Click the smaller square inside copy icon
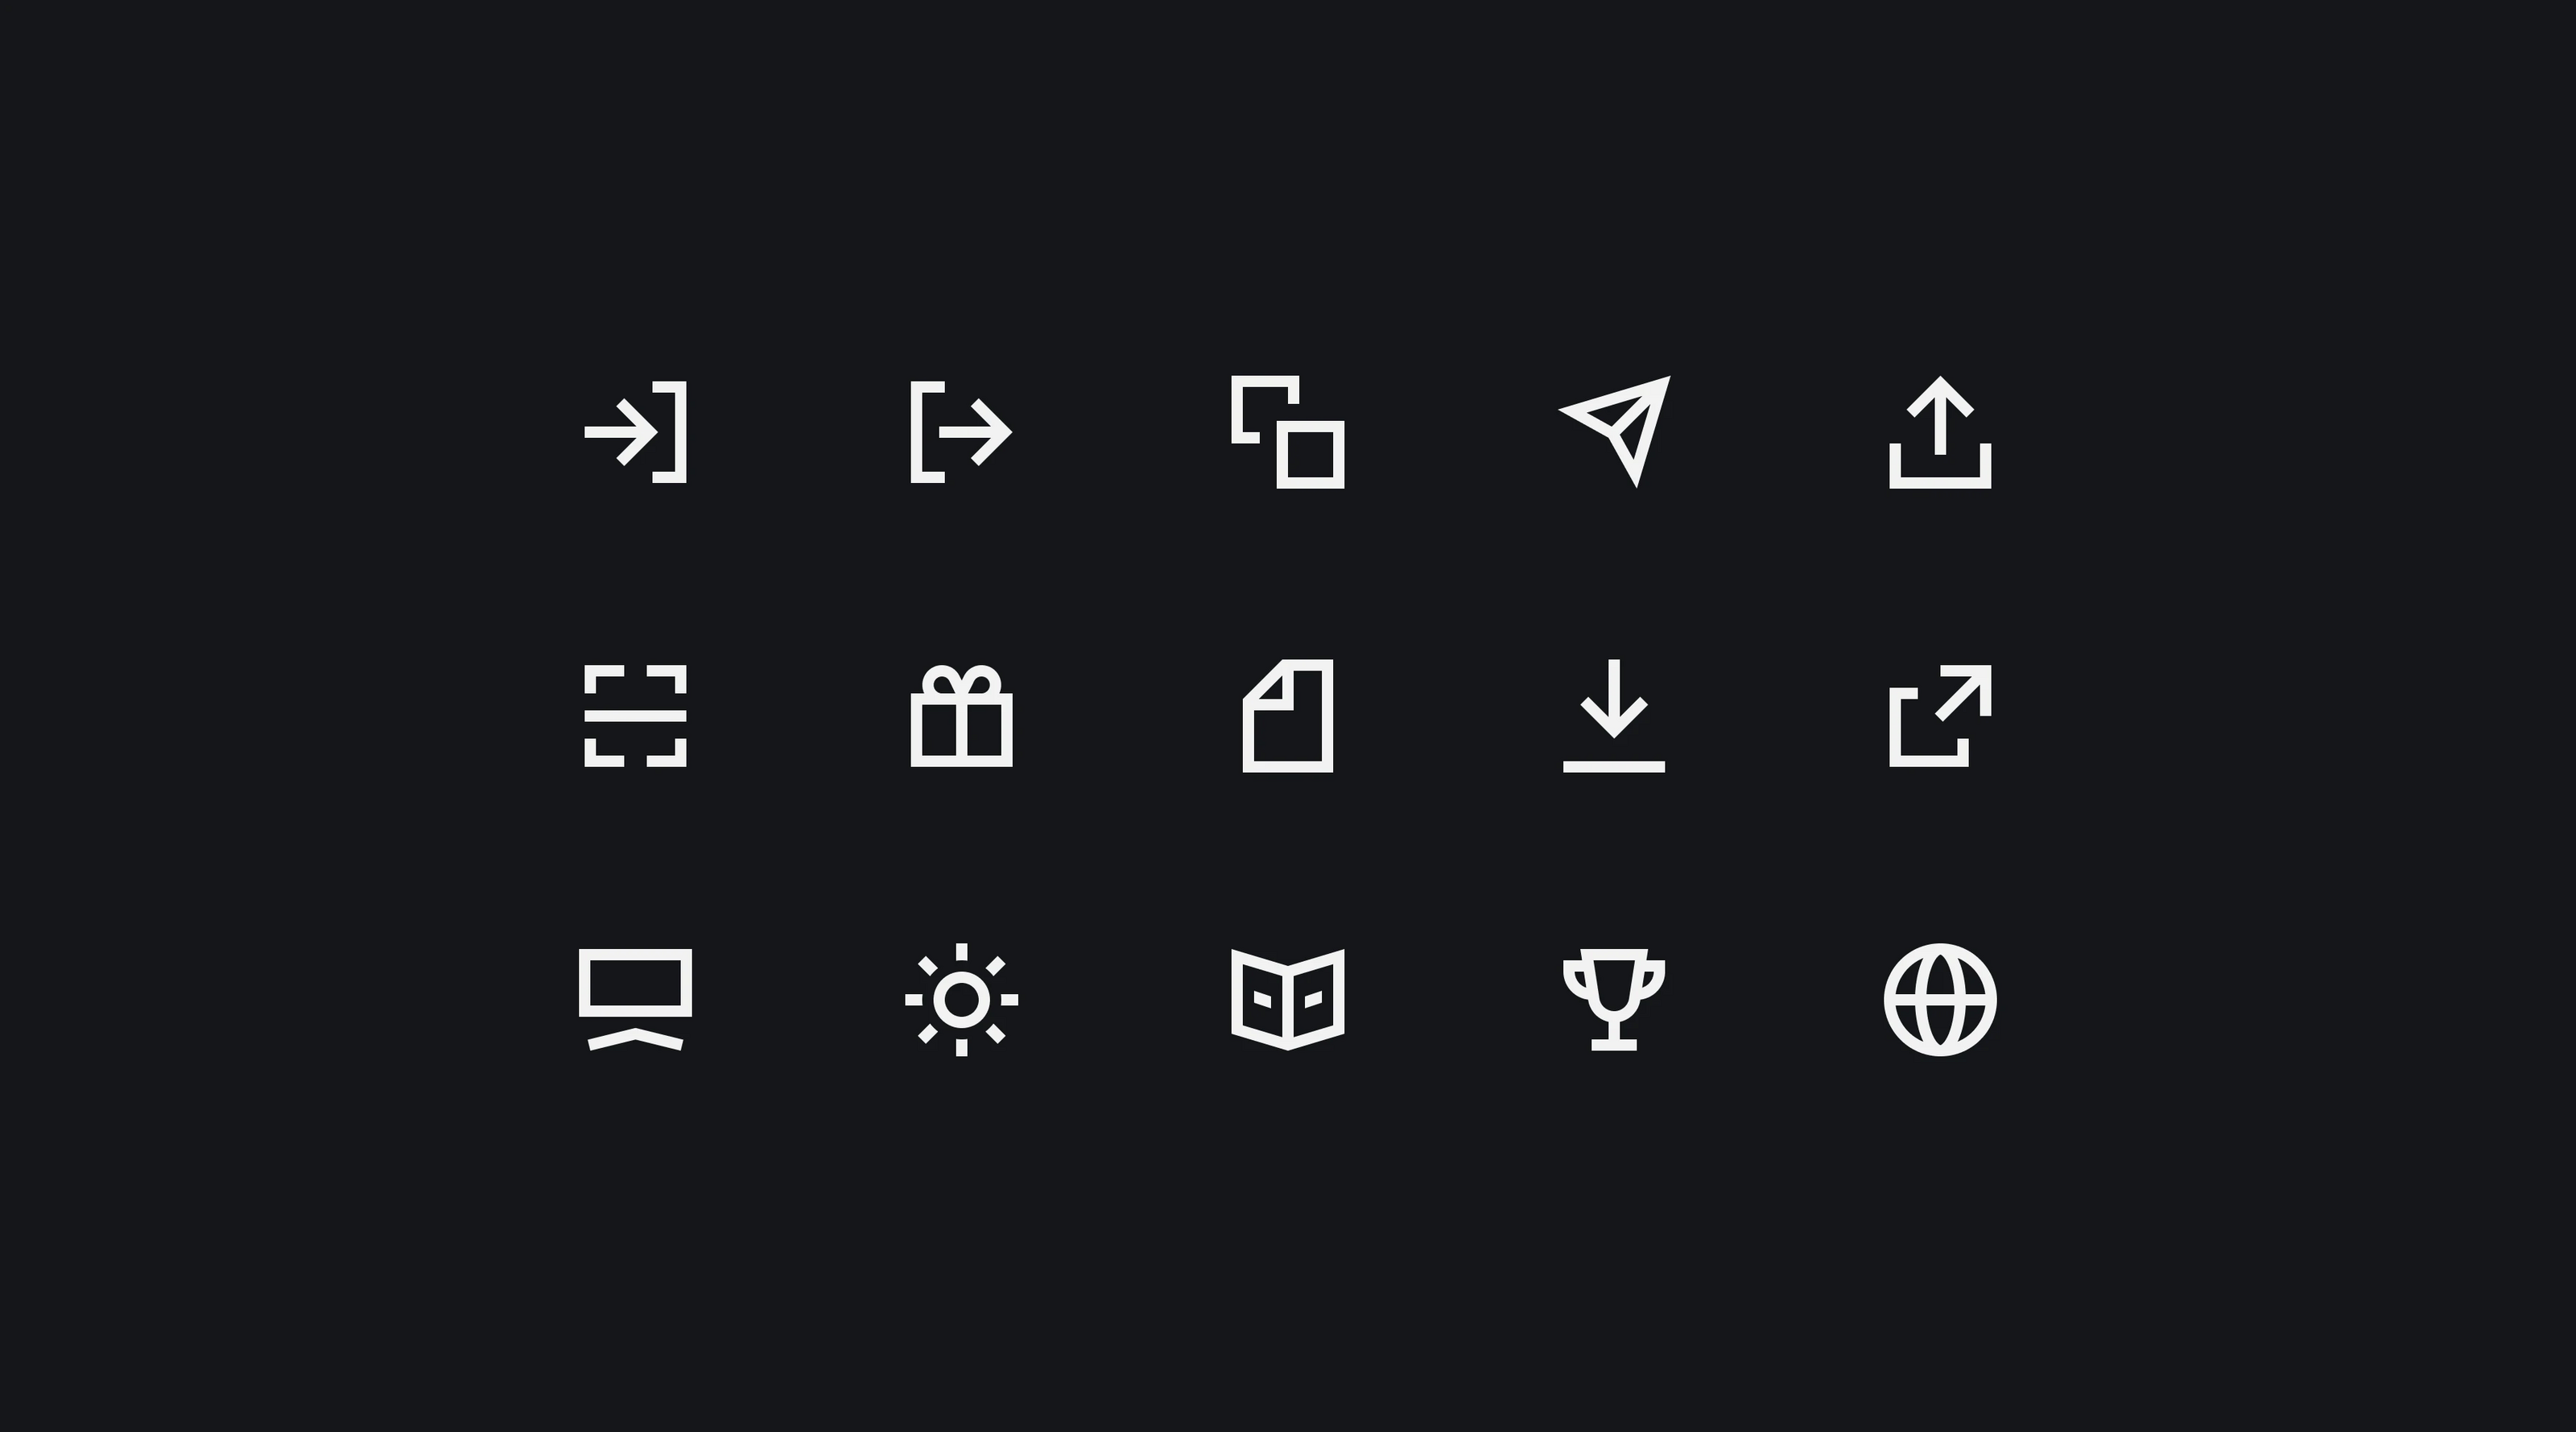Image resolution: width=2576 pixels, height=1432 pixels. tap(1311, 455)
